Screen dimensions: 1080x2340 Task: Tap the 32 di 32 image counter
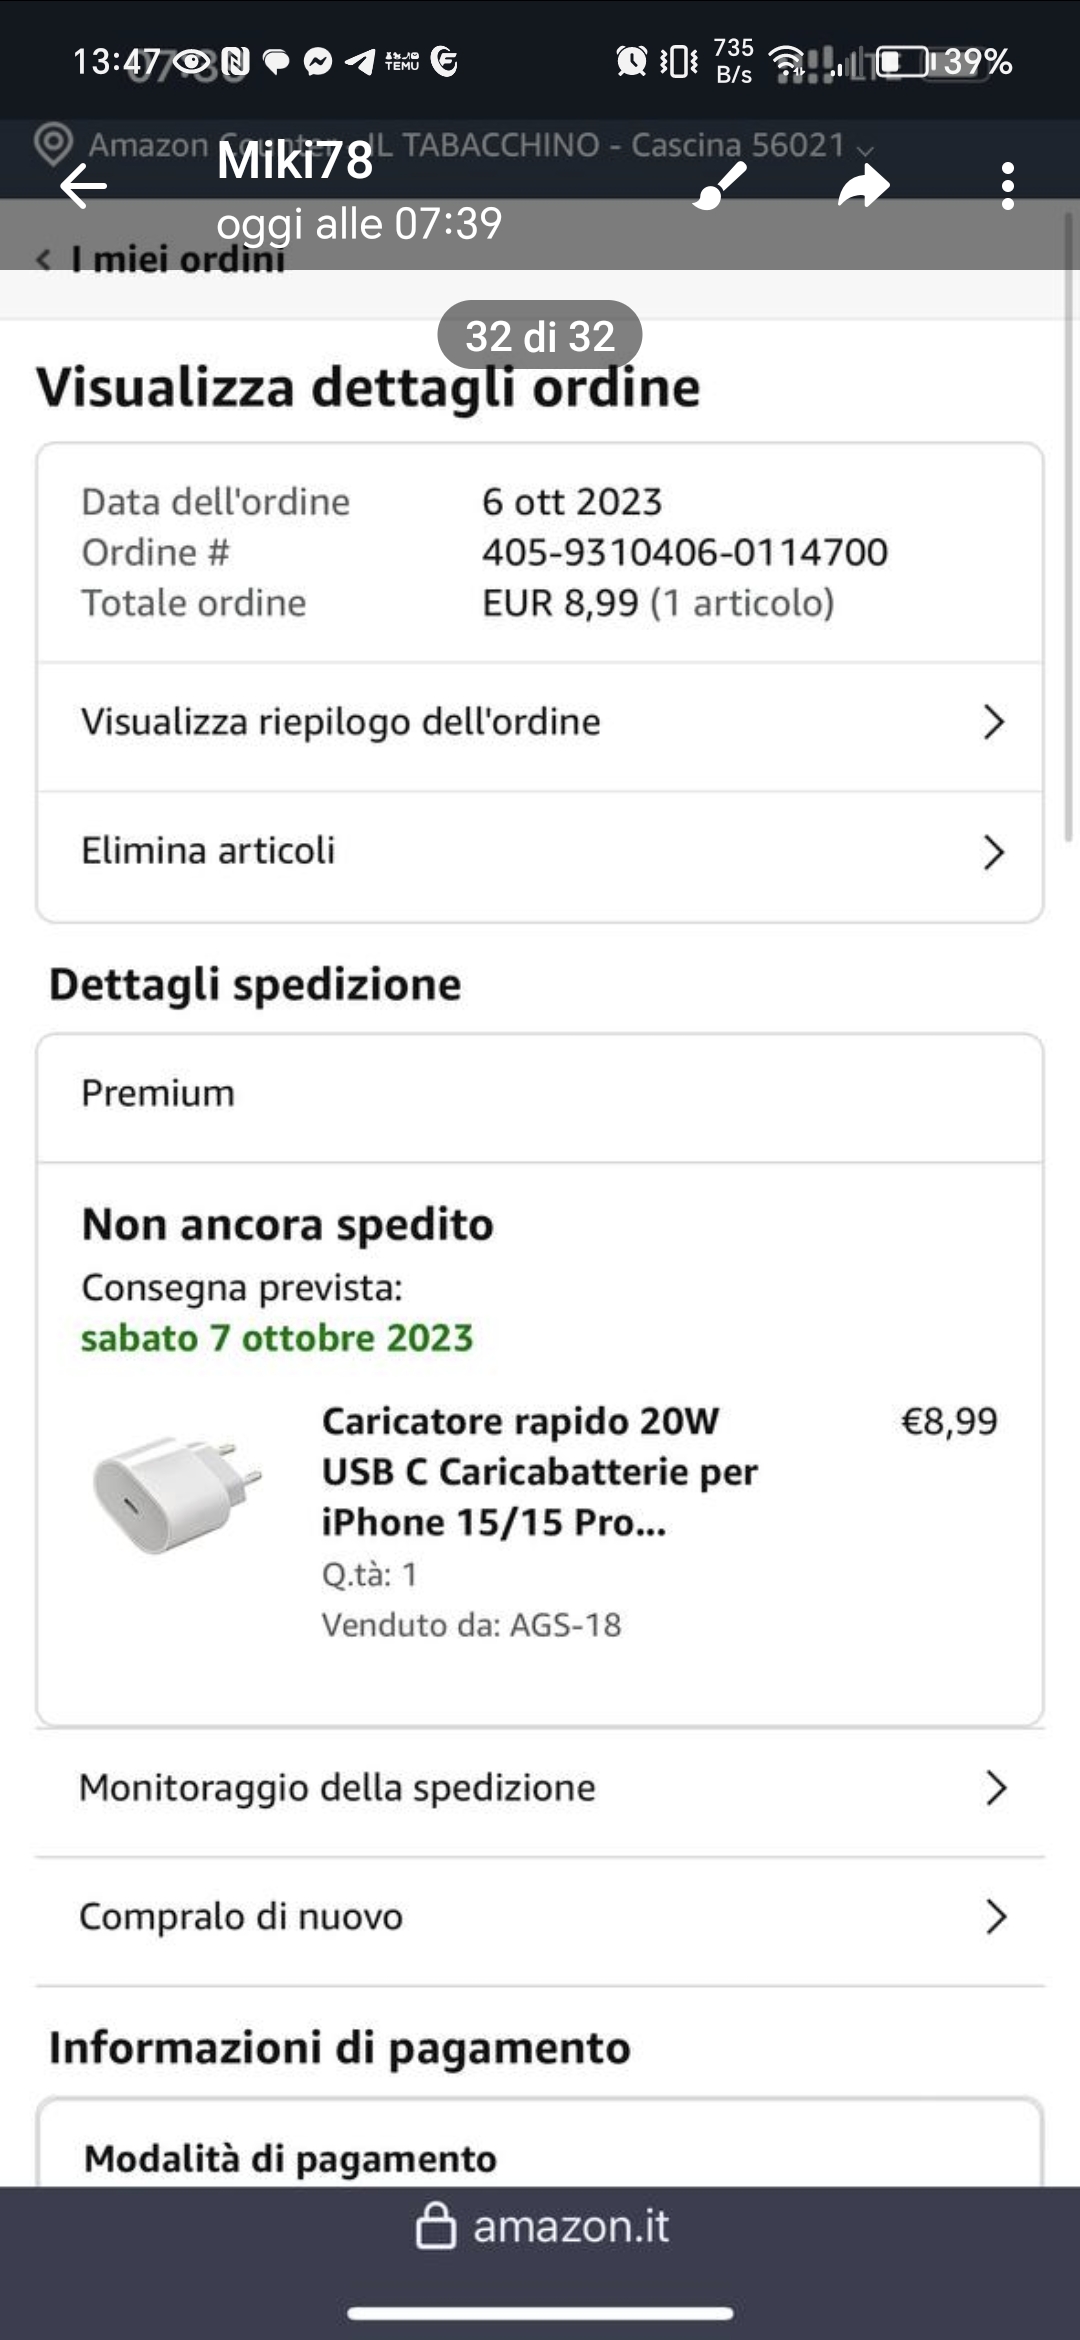540,336
